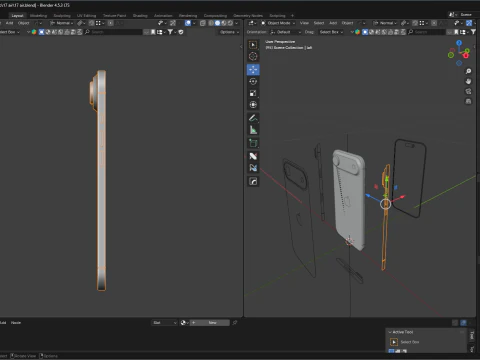Click Node menu in bottom editor
Viewport: 480px width, 360px height.
(x=16, y=322)
